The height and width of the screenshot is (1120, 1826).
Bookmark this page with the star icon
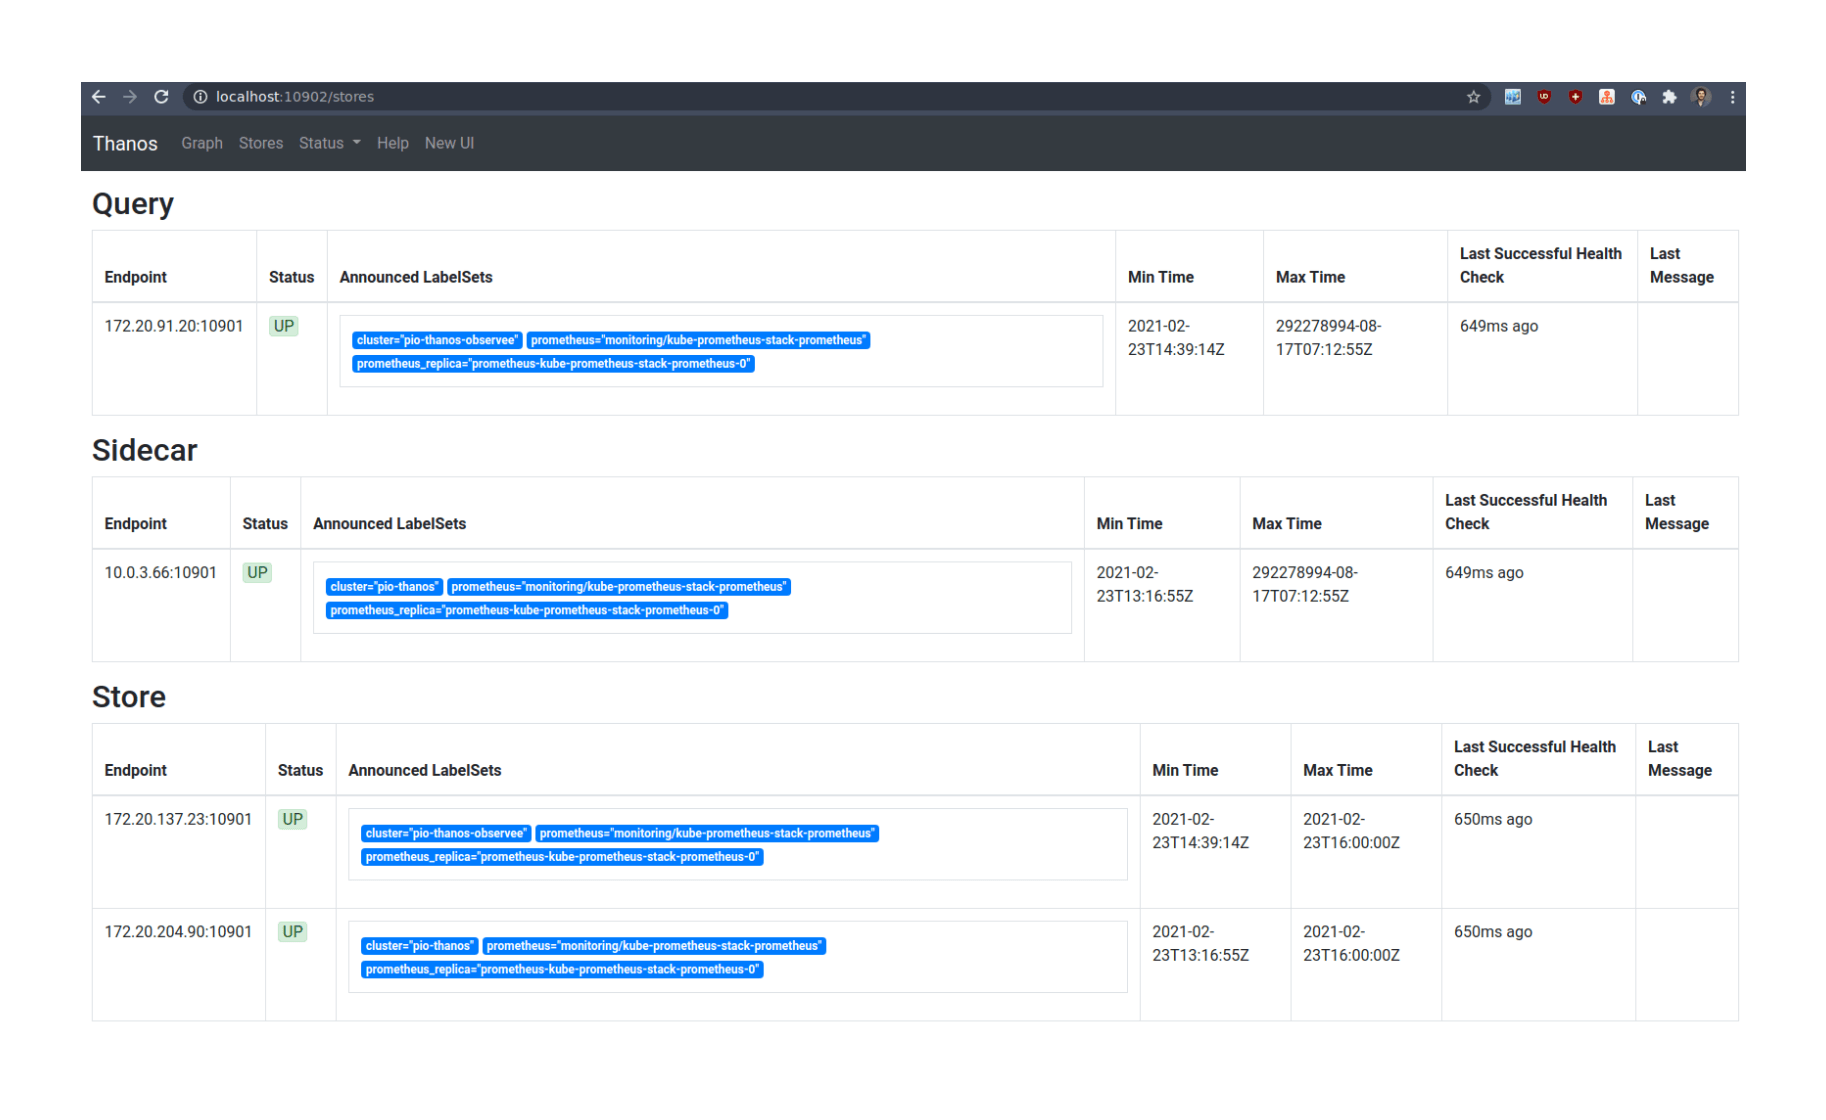(1473, 97)
